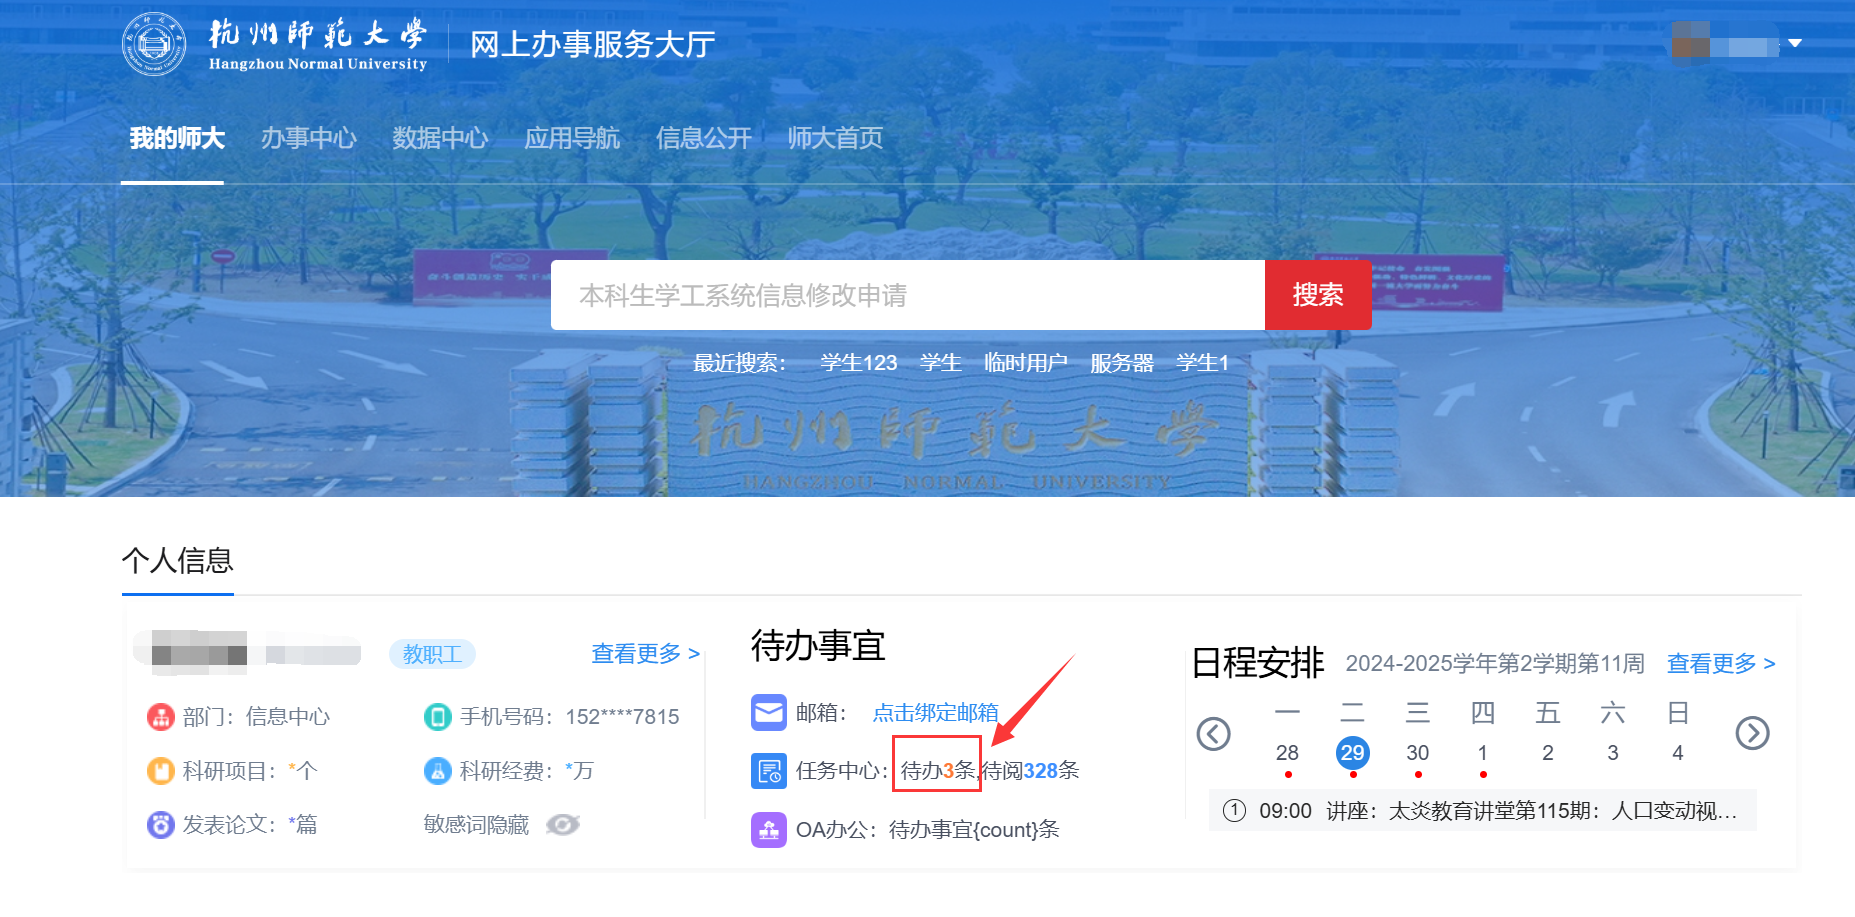Click the red 搜索 button

(x=1318, y=295)
